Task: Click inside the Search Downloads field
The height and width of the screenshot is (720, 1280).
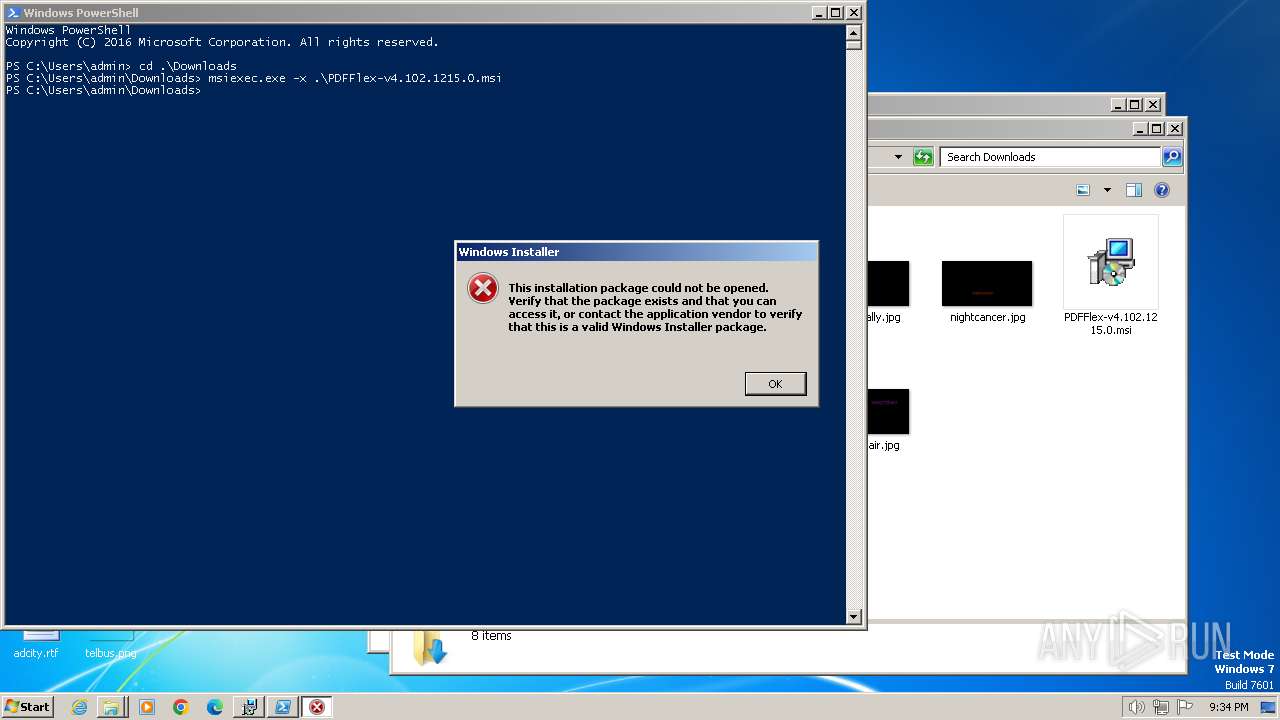Action: (x=1050, y=157)
